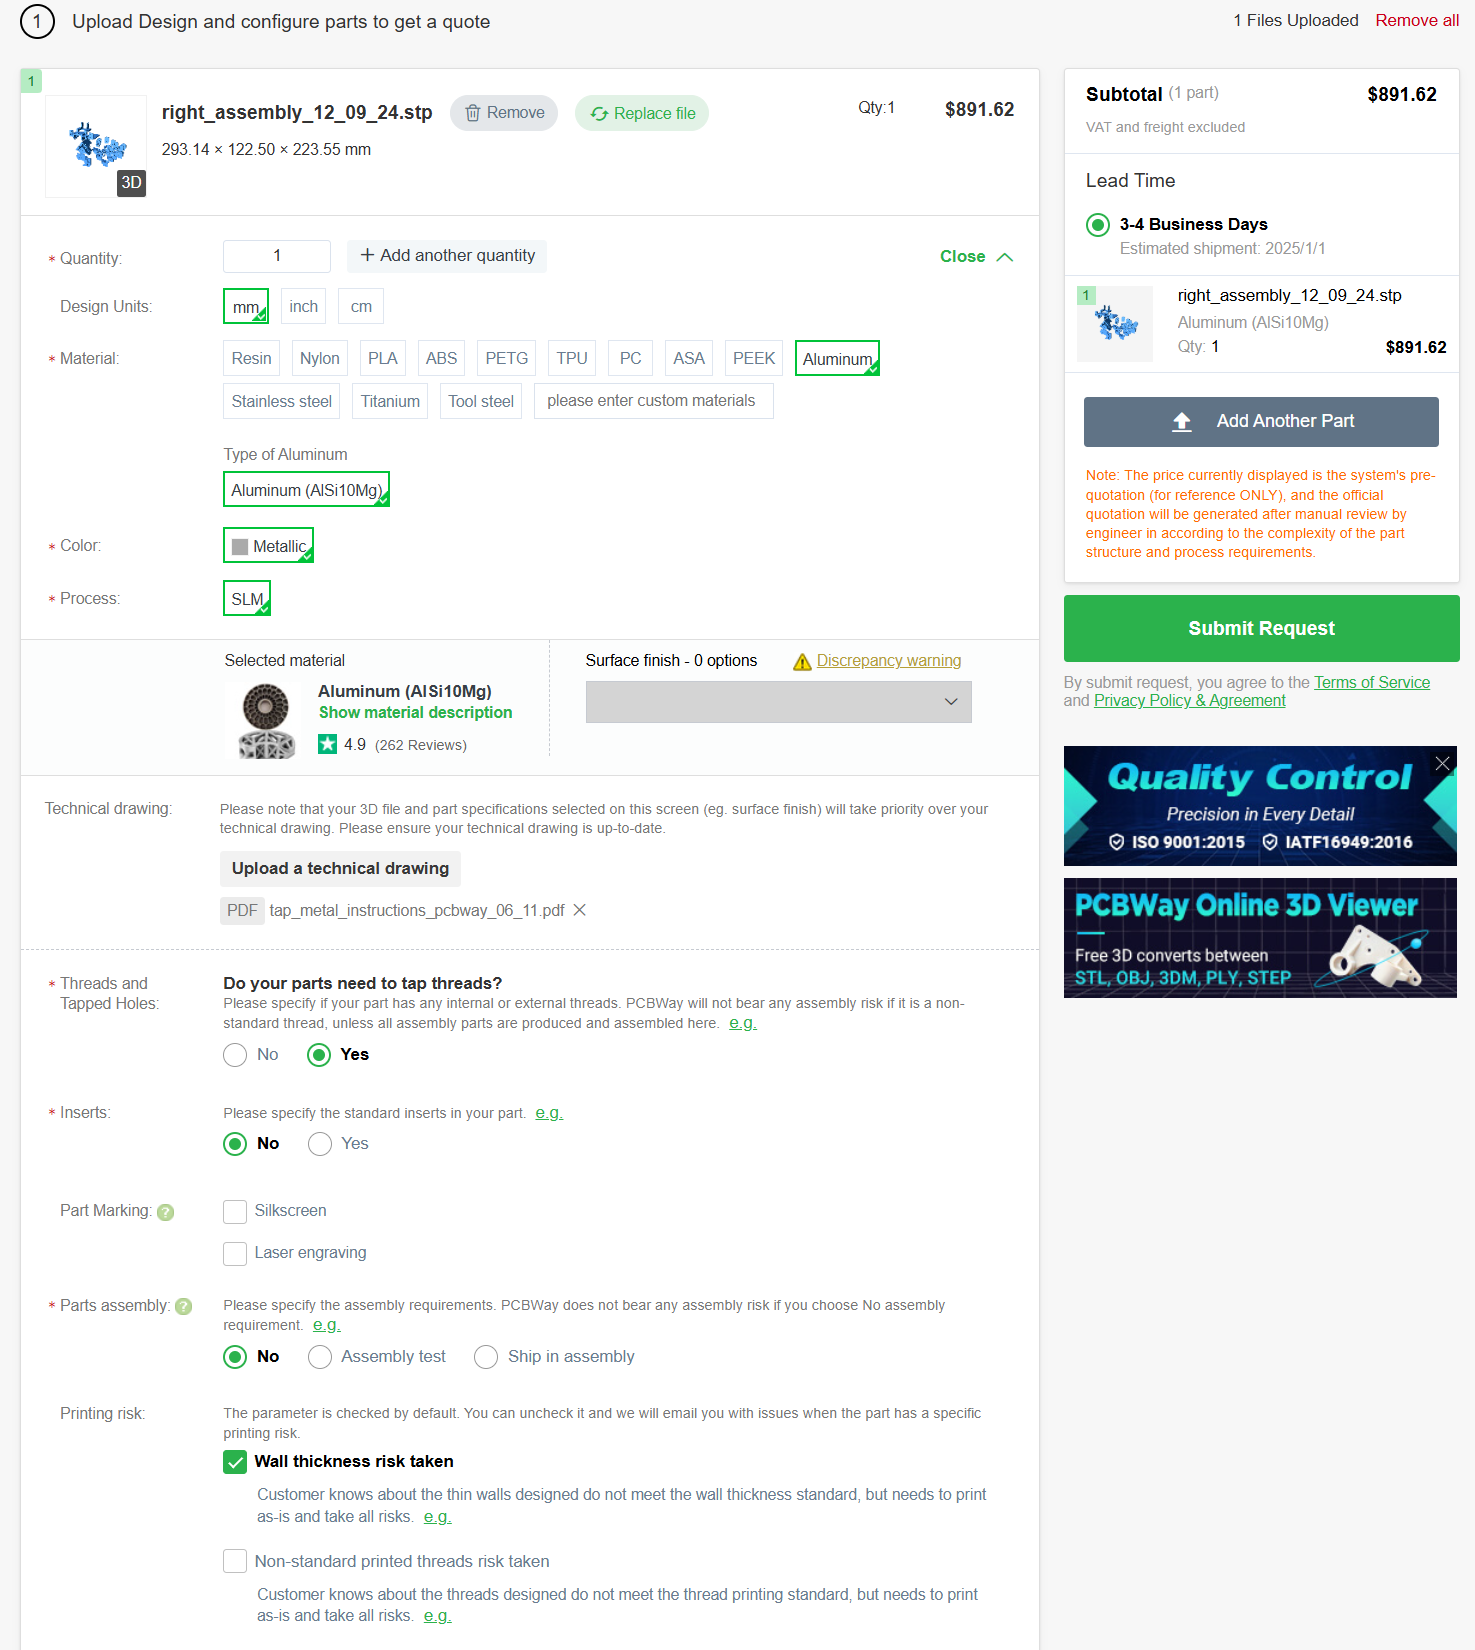The height and width of the screenshot is (1650, 1475).
Task: Click the trash icon on Remove button
Action: [x=473, y=113]
